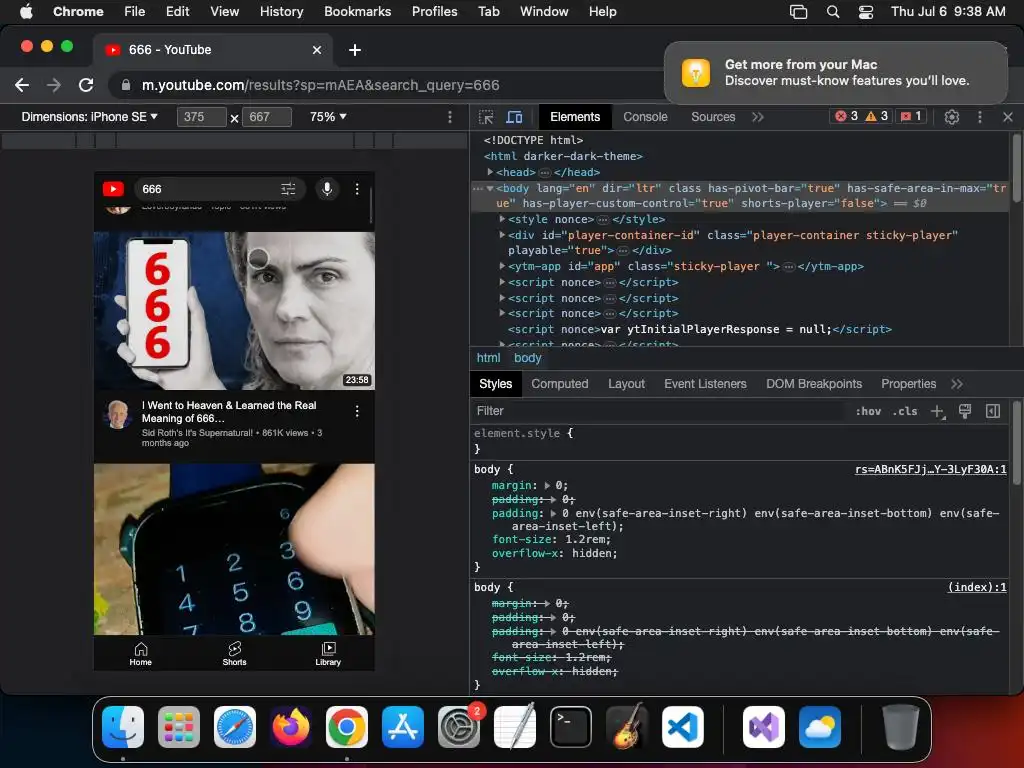Open device toolbar more options menu

(x=450, y=117)
